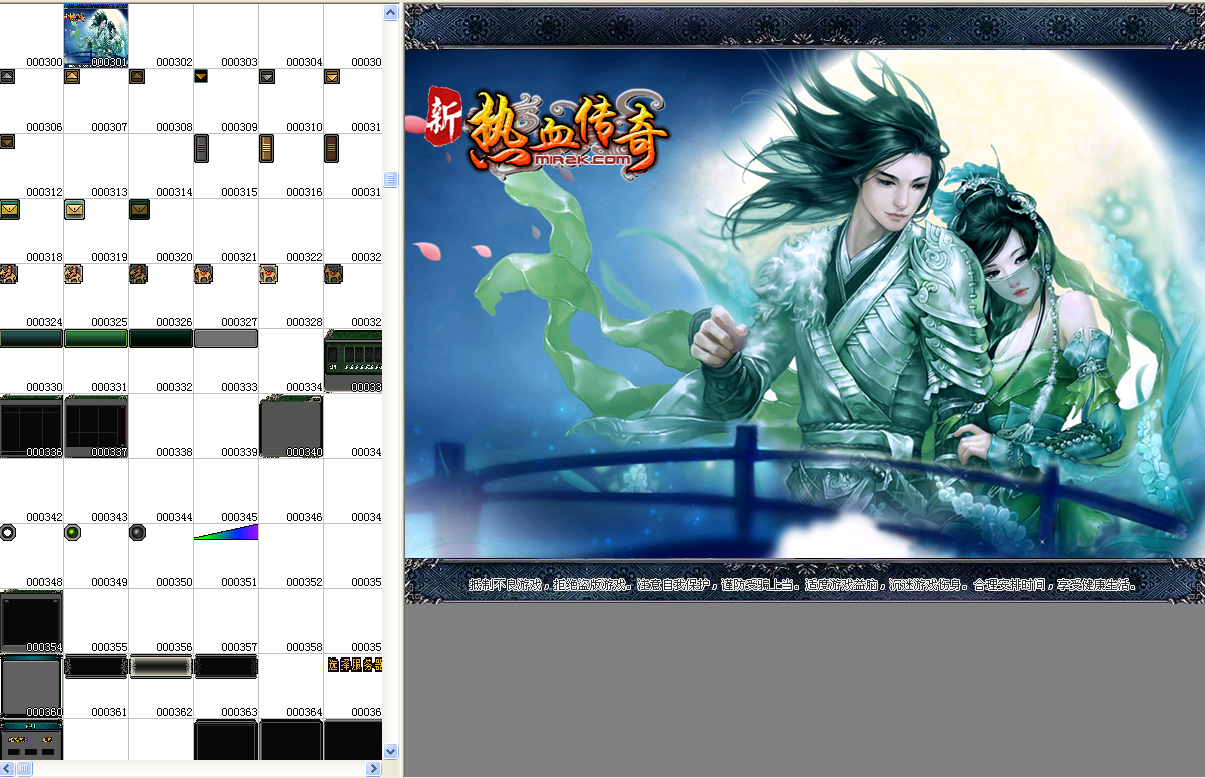This screenshot has width=1205, height=778.
Task: Click the black bar sprite in cell 000332
Action: pos(161,338)
